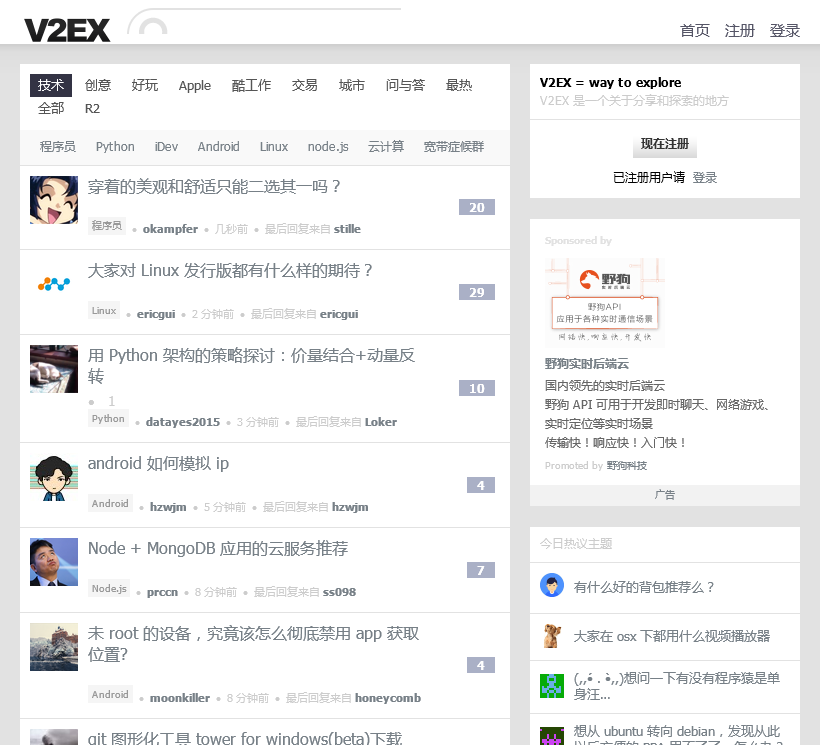Switch to the 交易 tab
The height and width of the screenshot is (745, 820).
(x=304, y=85)
